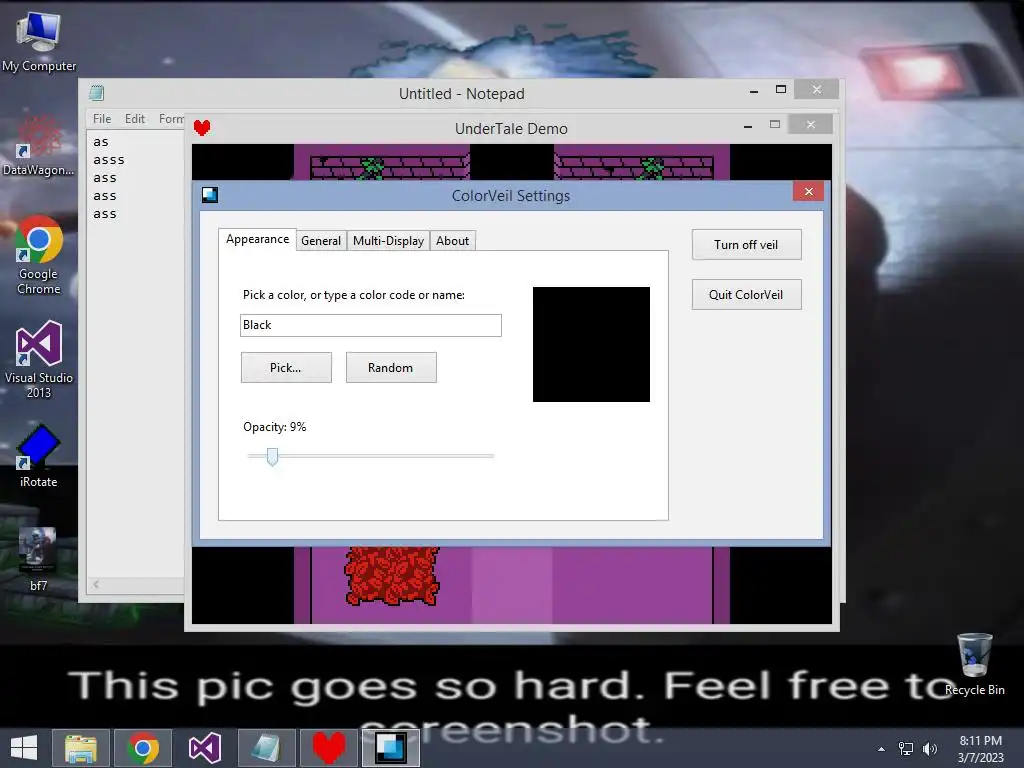Click the 'asss' line in Notepad
This screenshot has height=768, width=1024.
point(108,160)
